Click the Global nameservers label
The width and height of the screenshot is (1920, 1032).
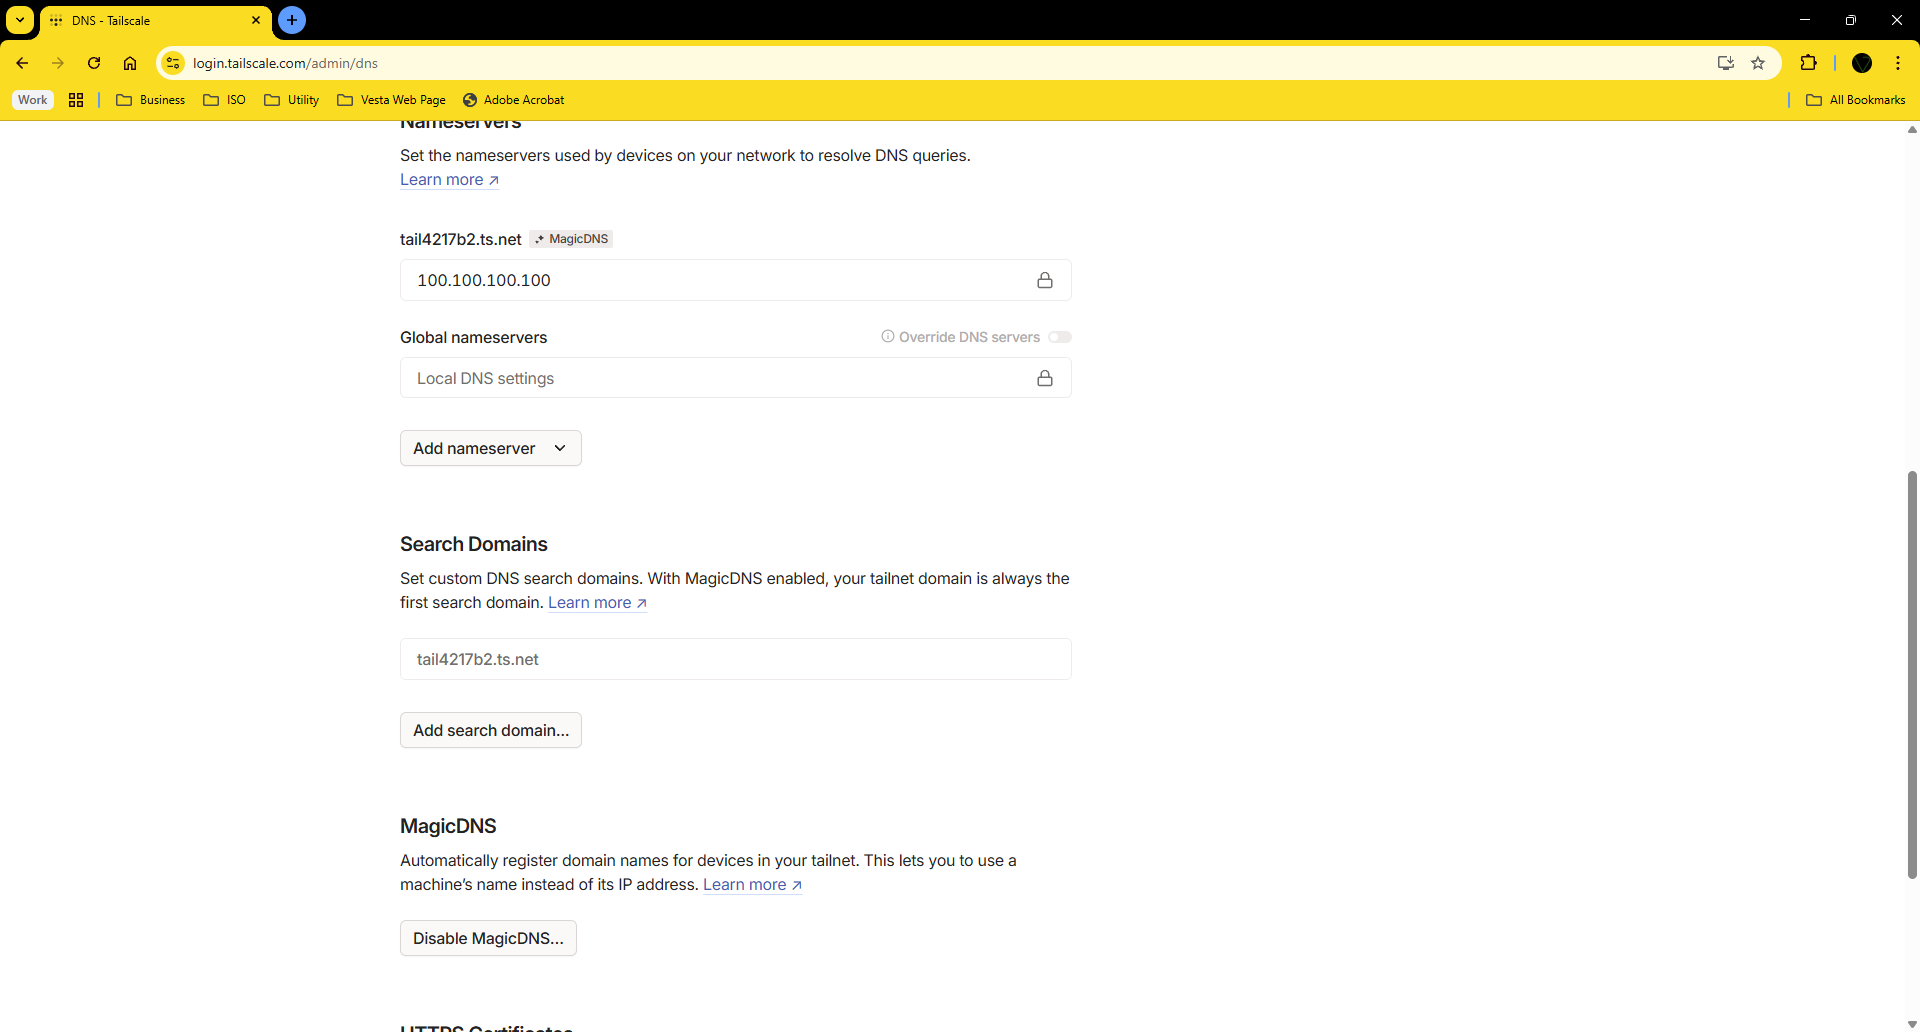(474, 338)
